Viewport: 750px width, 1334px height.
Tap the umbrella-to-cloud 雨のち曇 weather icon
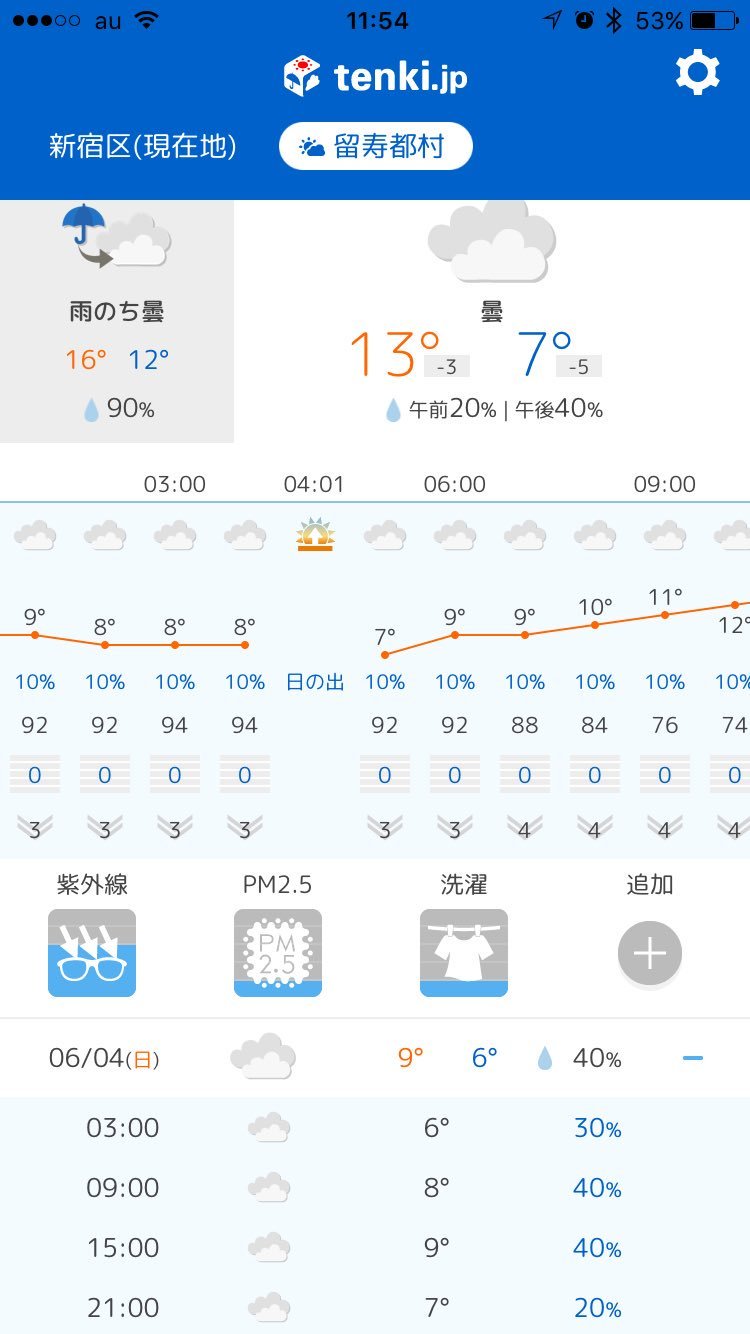pyautogui.click(x=117, y=238)
